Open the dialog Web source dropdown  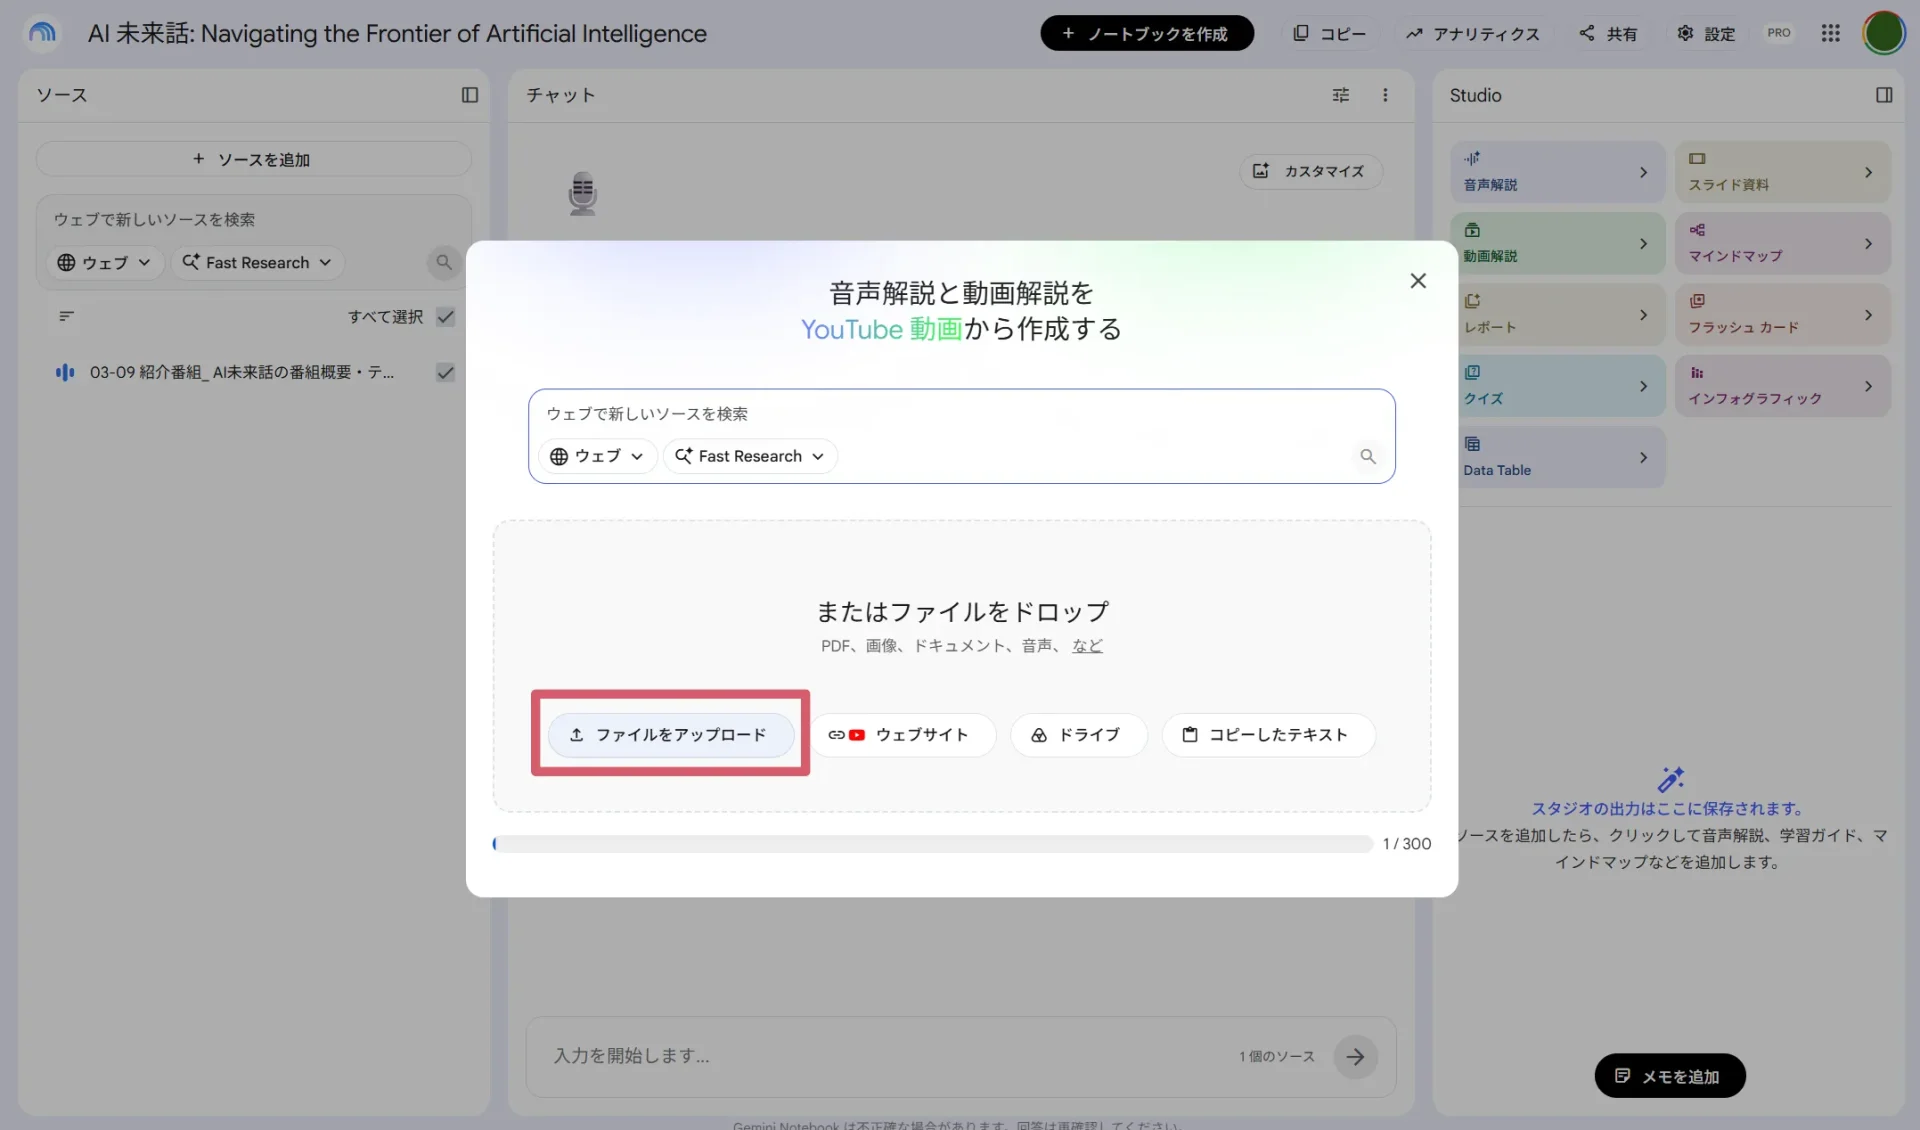(x=597, y=456)
